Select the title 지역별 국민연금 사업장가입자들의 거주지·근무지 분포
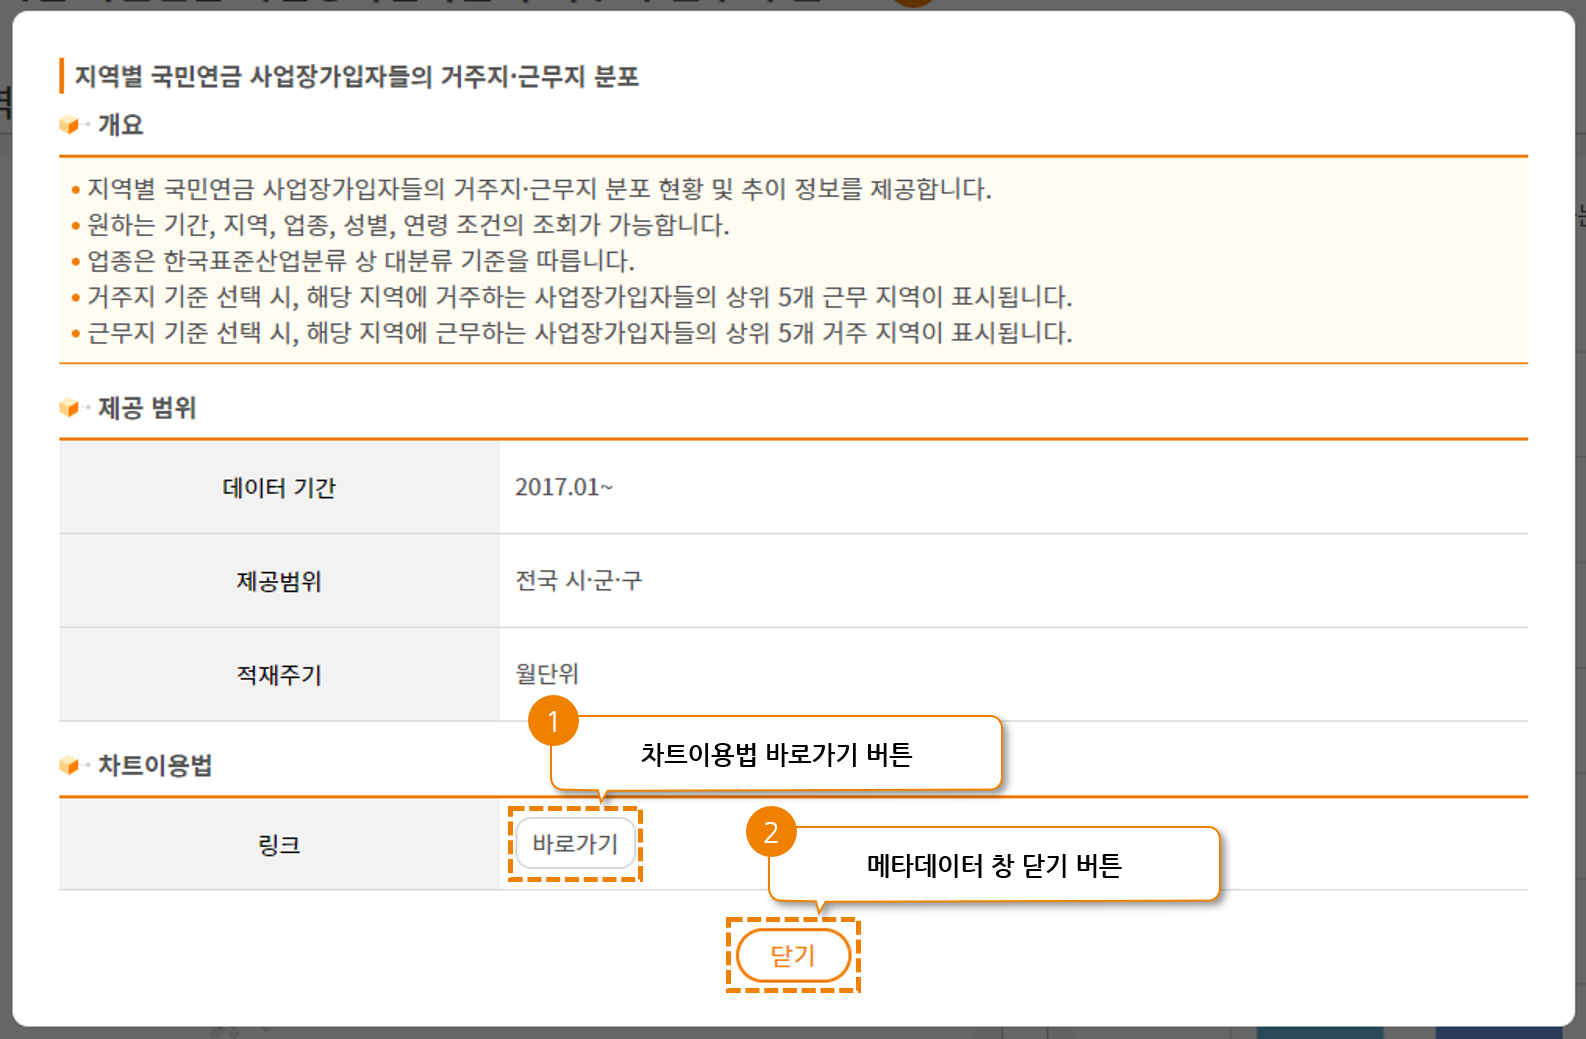 point(357,77)
